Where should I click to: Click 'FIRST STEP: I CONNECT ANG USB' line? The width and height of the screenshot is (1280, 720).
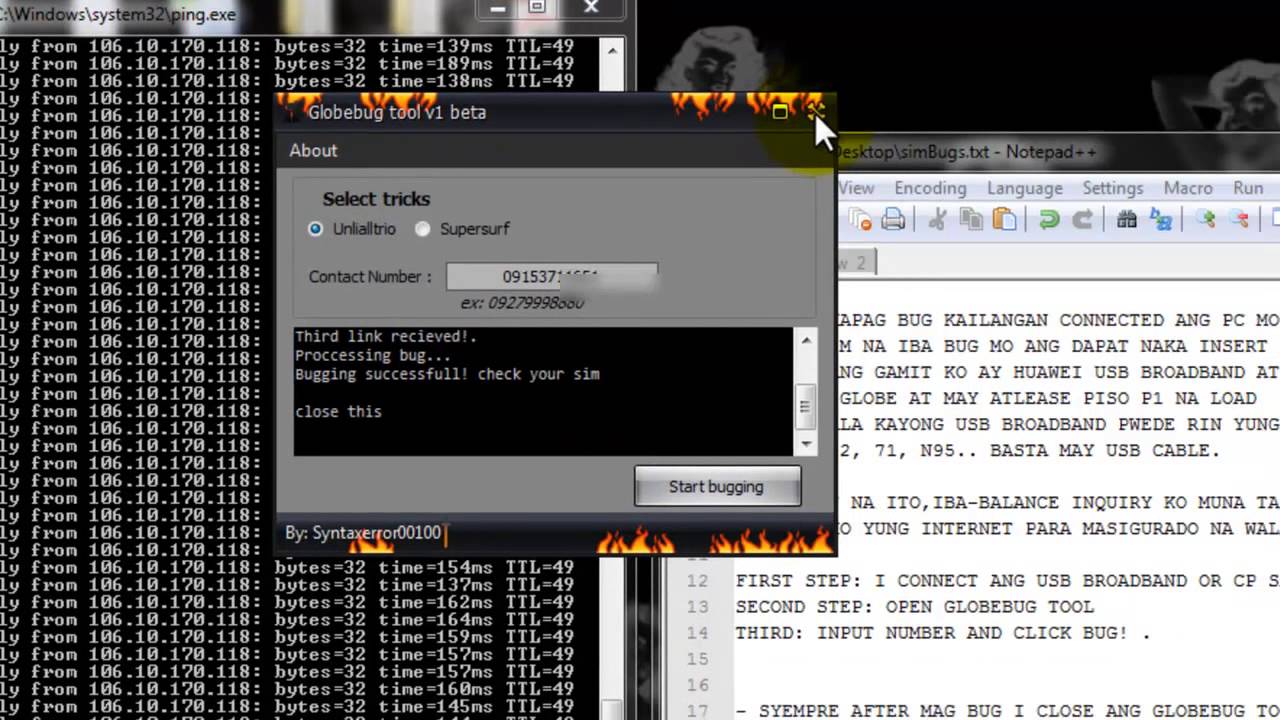1007,580
